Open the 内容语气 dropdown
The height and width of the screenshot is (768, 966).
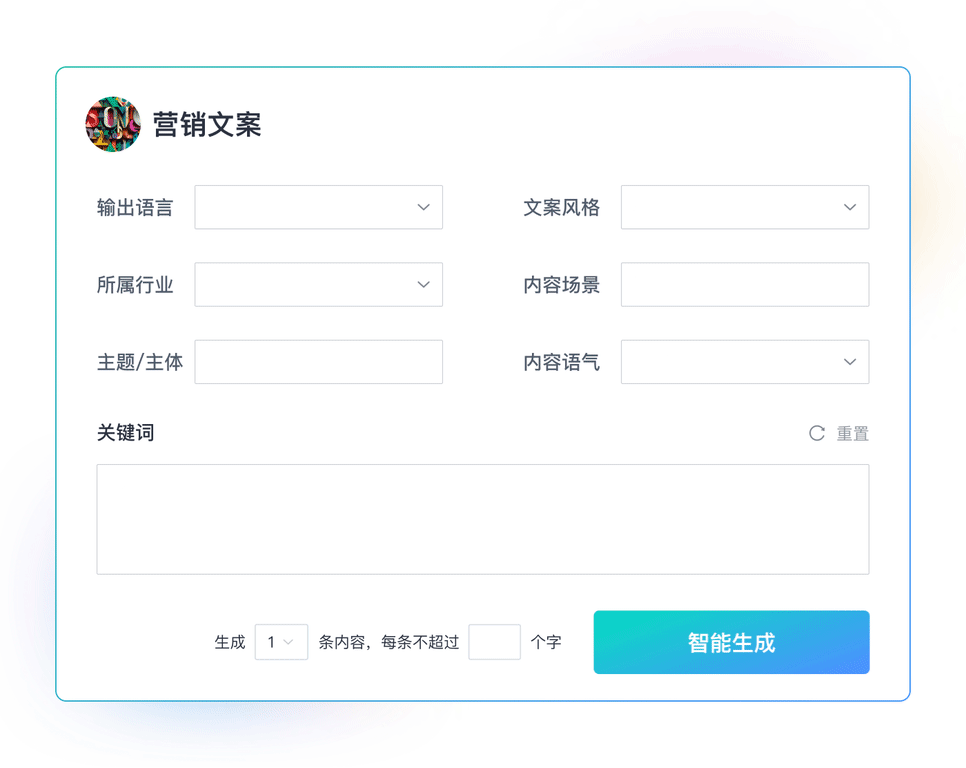coord(745,362)
